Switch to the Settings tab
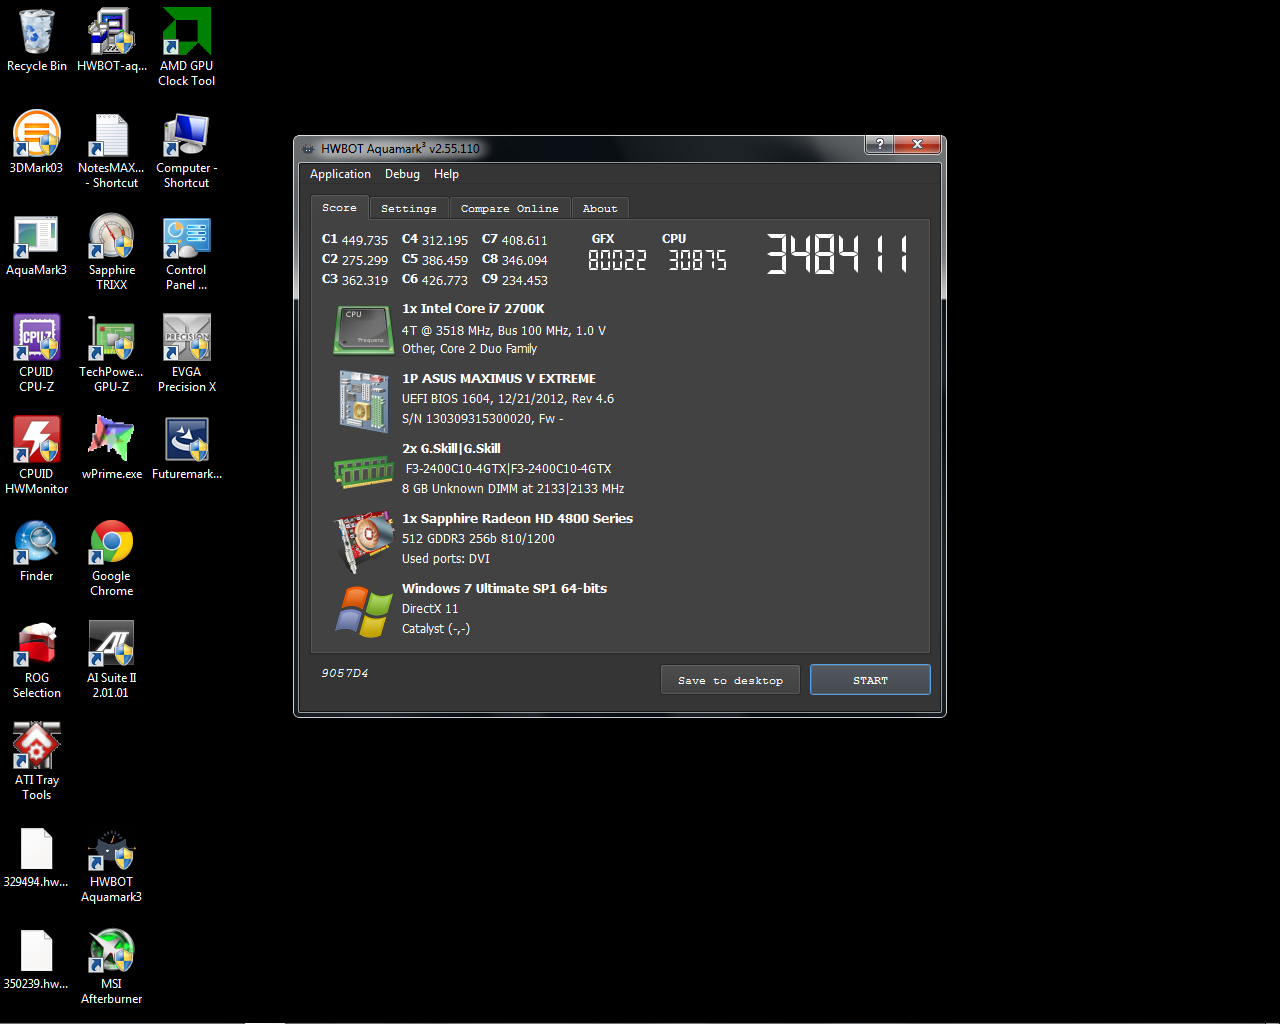1280x1024 pixels. [x=409, y=208]
